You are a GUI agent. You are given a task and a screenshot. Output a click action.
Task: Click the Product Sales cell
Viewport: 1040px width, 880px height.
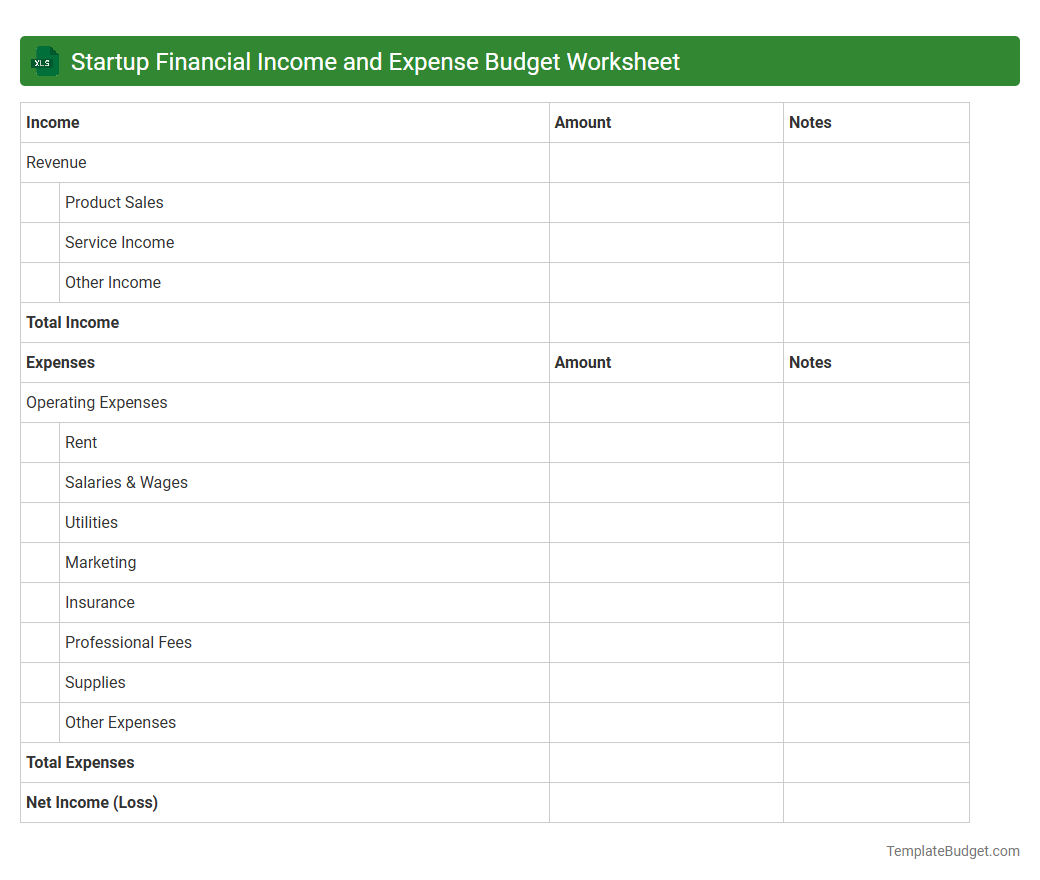pyautogui.click(x=114, y=202)
